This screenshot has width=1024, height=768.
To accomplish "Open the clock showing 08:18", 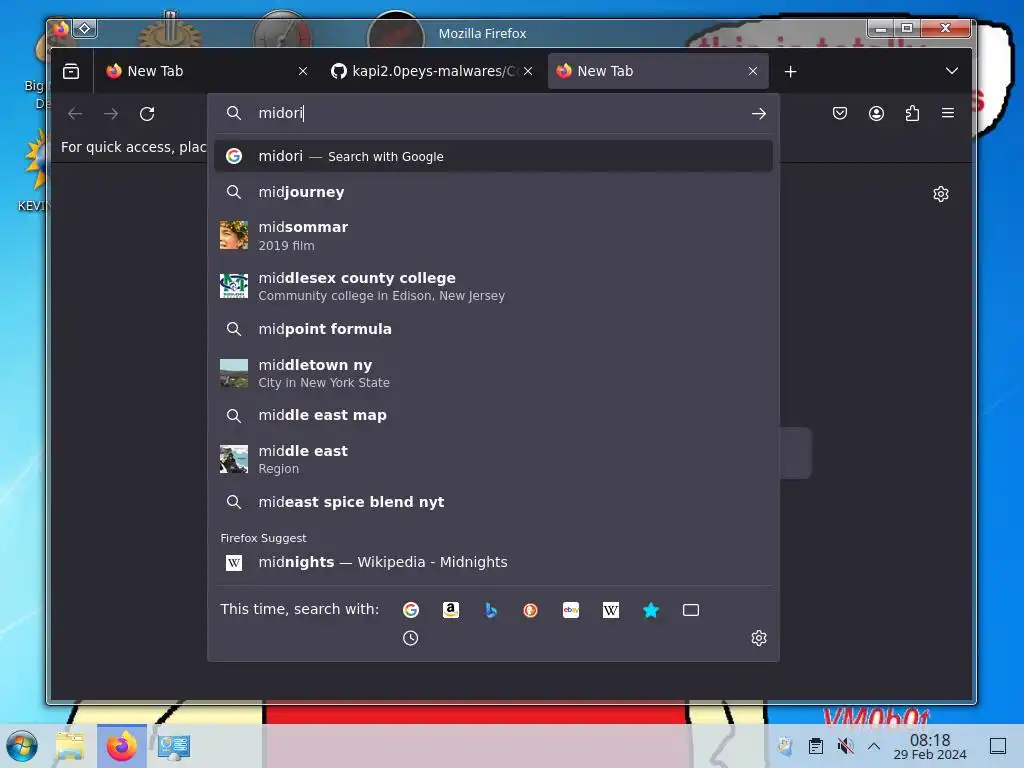I will pyautogui.click(x=930, y=746).
